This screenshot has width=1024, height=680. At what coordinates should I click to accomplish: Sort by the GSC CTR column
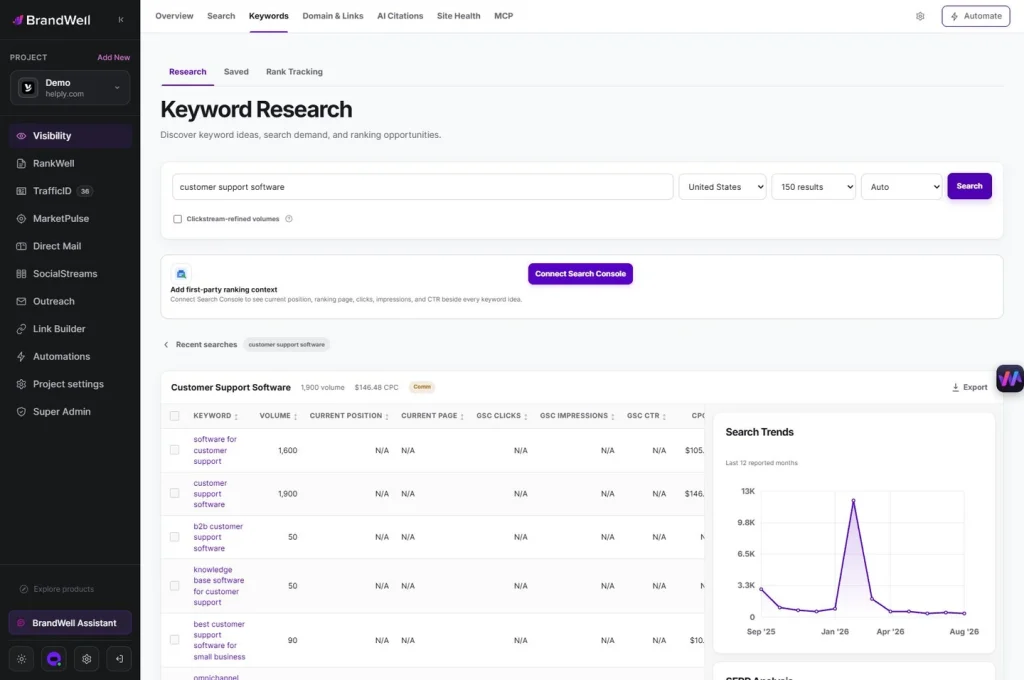pos(647,416)
